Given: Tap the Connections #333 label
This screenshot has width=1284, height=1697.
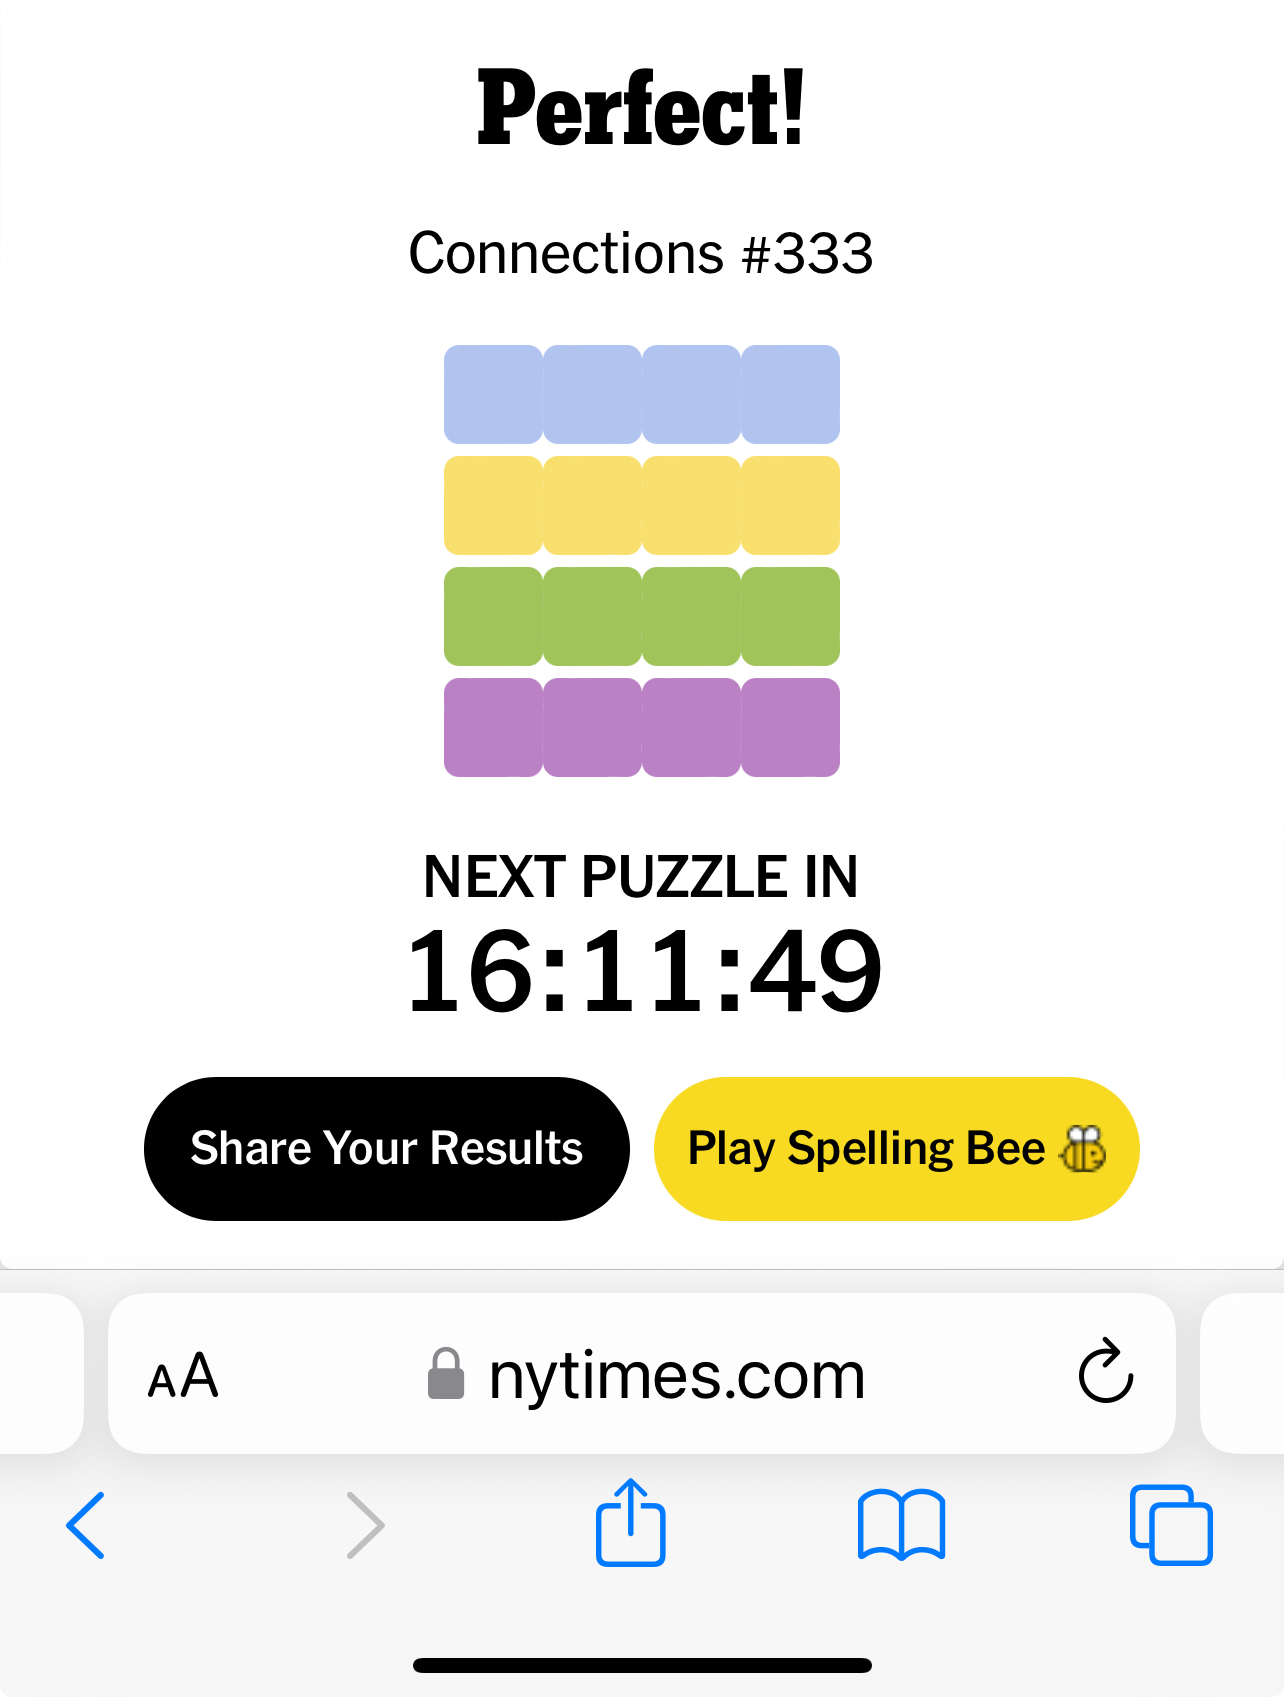Looking at the screenshot, I should tap(641, 253).
